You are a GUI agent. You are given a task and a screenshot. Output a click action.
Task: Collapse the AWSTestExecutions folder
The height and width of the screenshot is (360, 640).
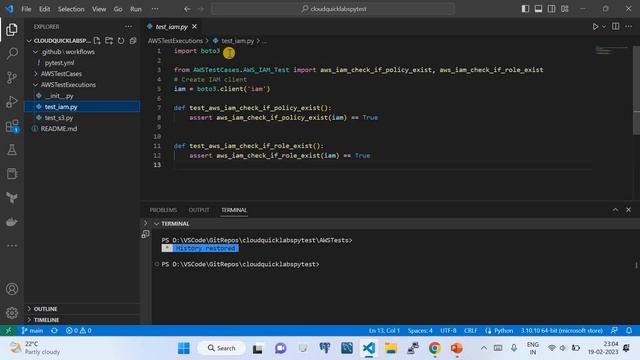click(68, 85)
